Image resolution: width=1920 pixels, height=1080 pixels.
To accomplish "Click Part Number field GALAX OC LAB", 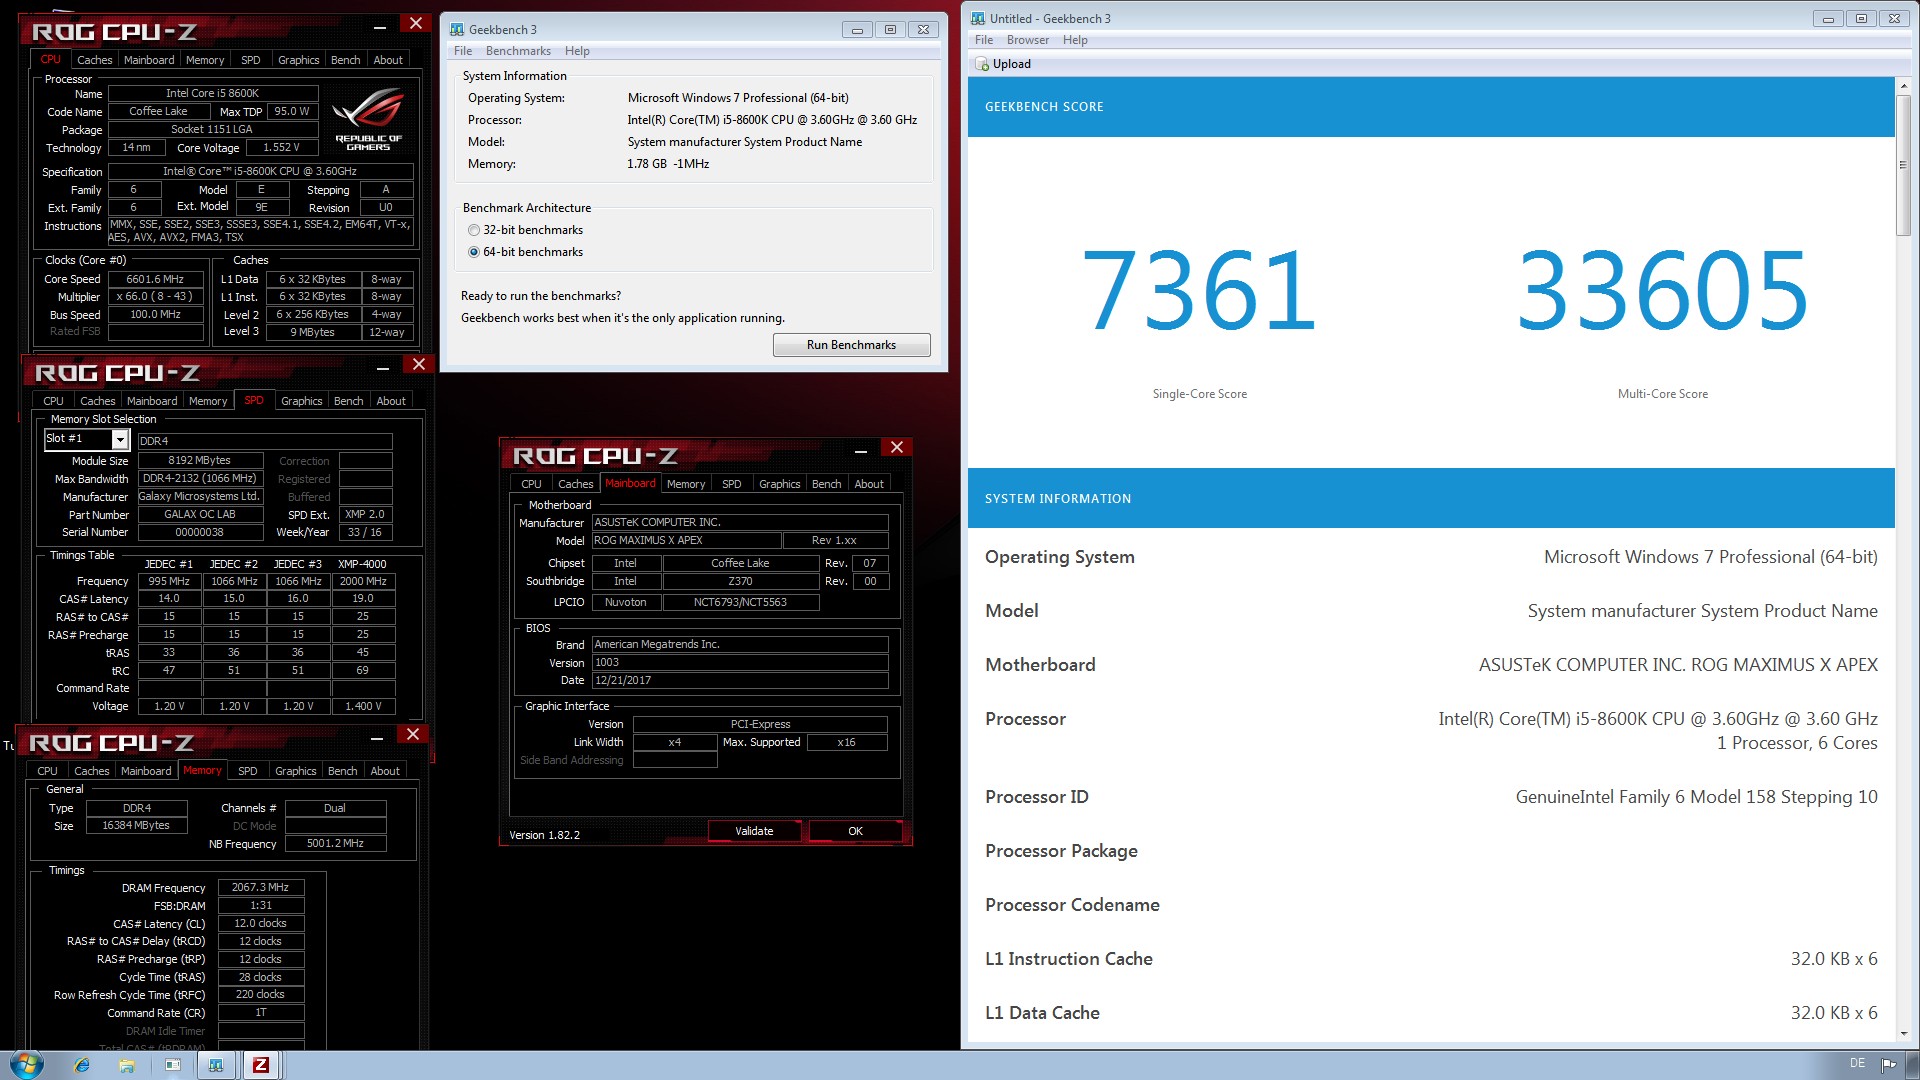I will (x=200, y=514).
